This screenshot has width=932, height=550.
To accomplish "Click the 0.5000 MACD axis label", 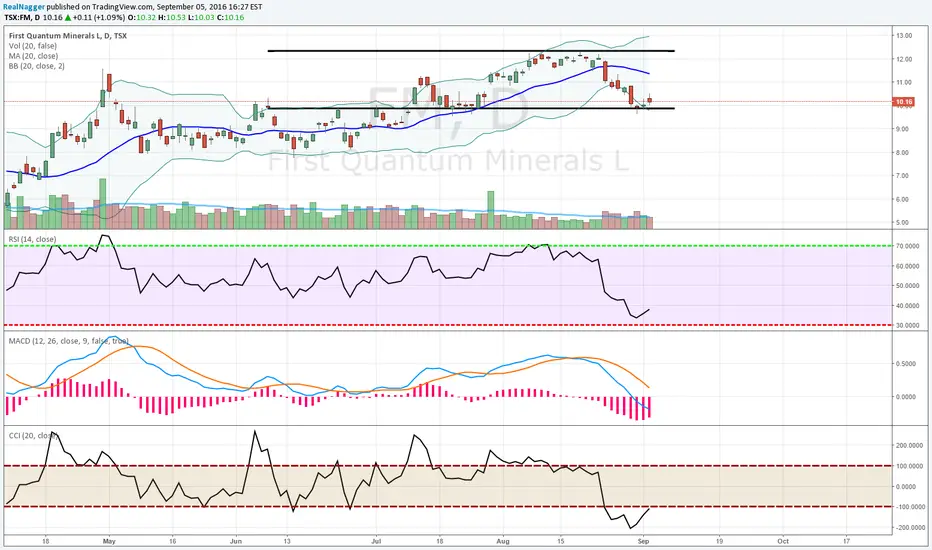I will pyautogui.click(x=907, y=364).
